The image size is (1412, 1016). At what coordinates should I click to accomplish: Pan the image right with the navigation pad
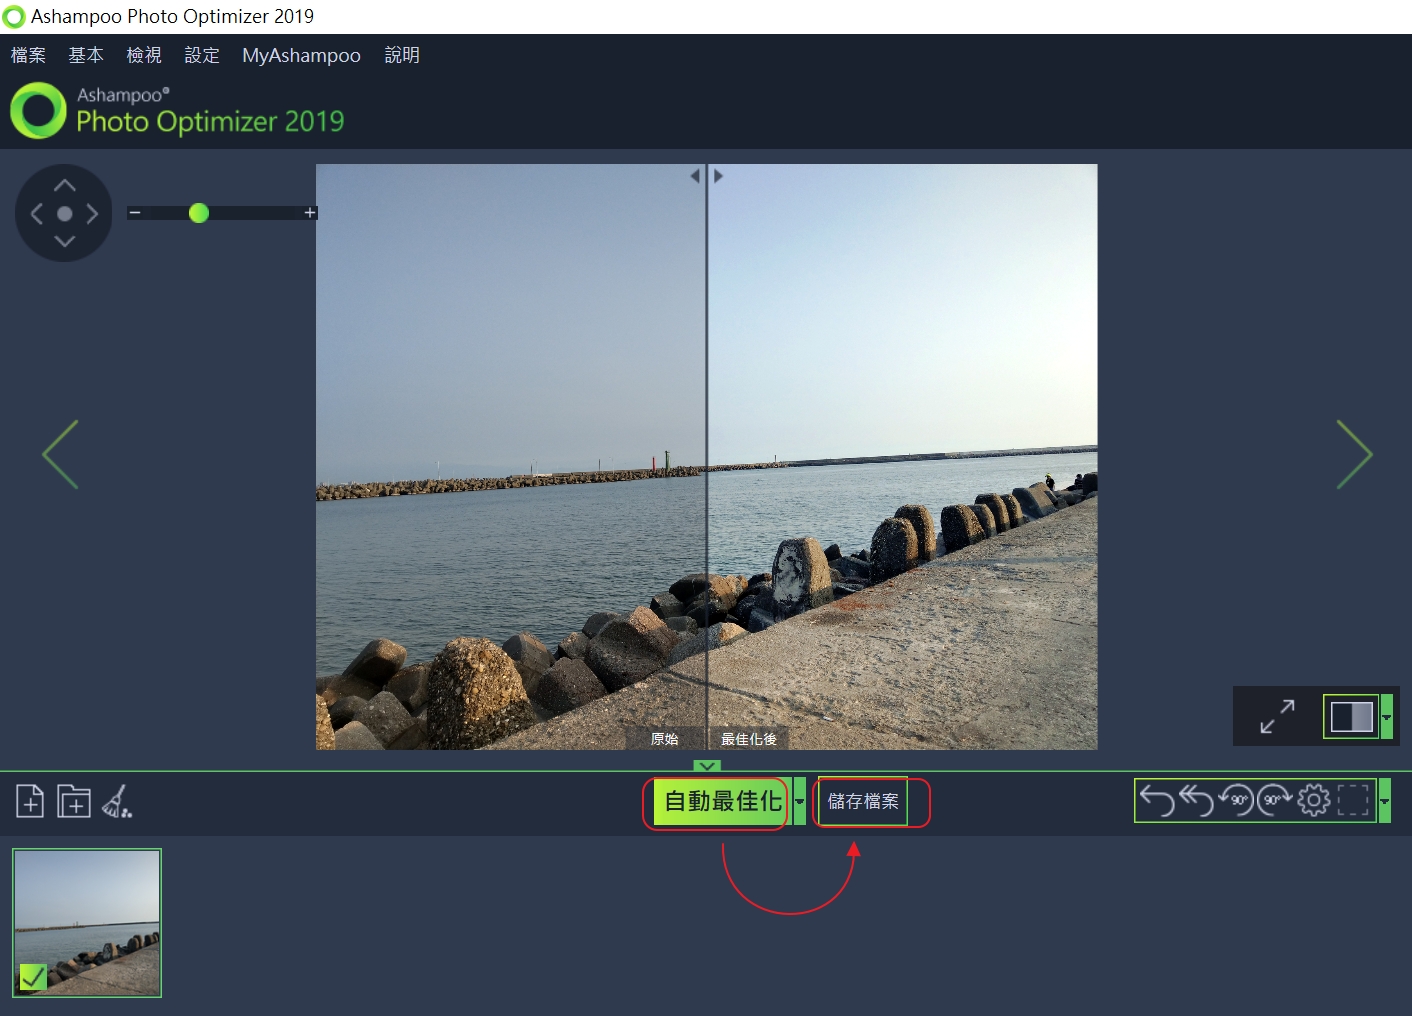coord(92,213)
